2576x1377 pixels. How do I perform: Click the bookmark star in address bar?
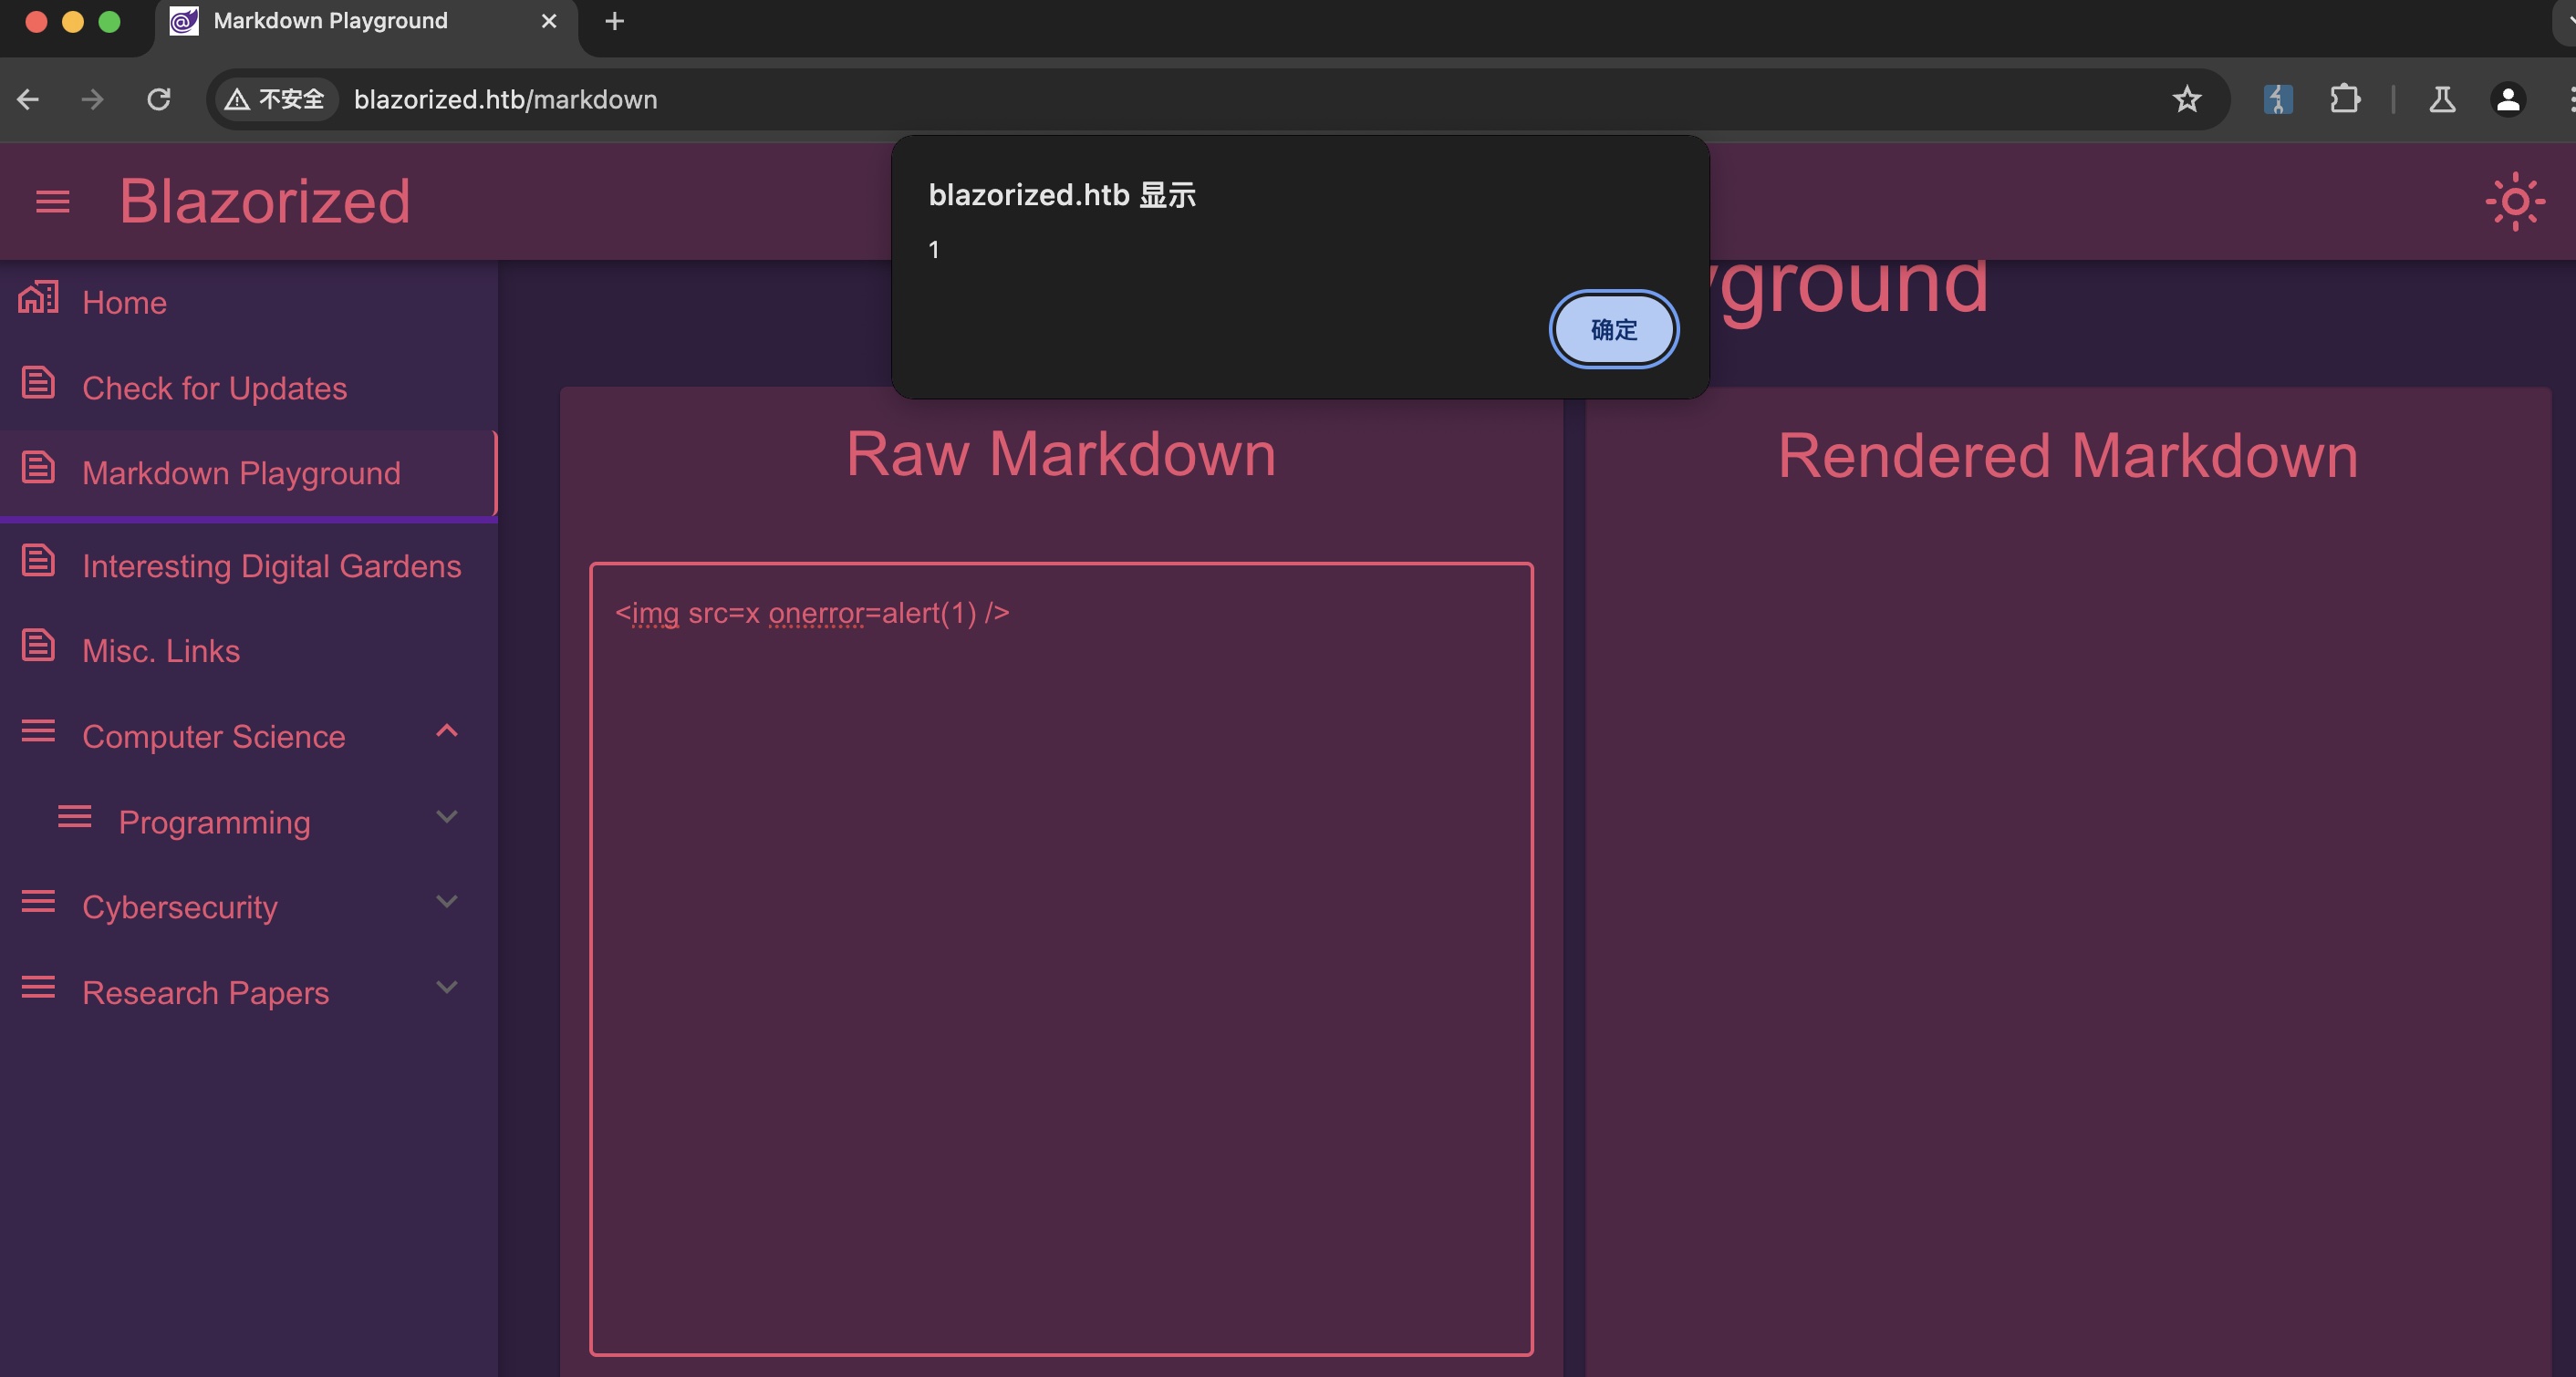coord(2186,99)
